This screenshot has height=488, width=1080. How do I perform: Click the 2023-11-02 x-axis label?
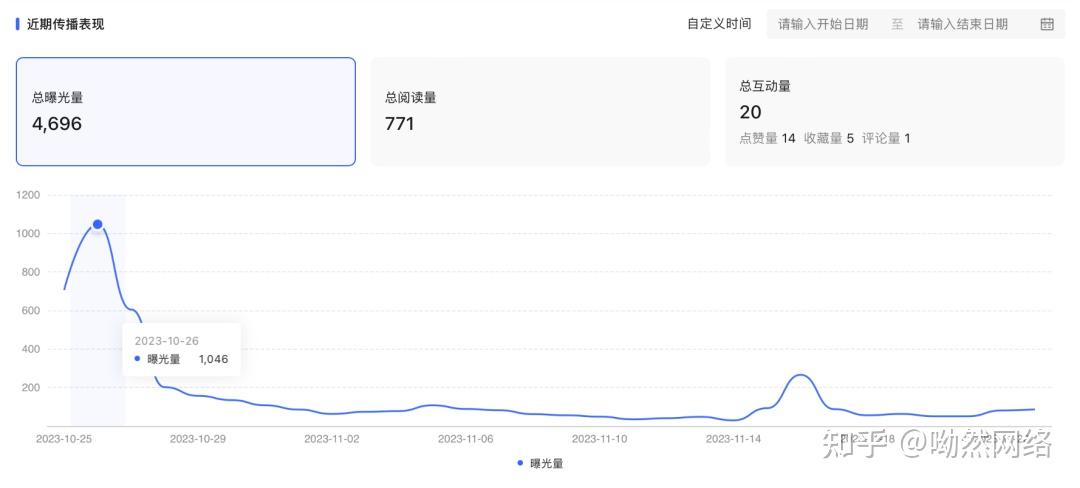point(331,438)
